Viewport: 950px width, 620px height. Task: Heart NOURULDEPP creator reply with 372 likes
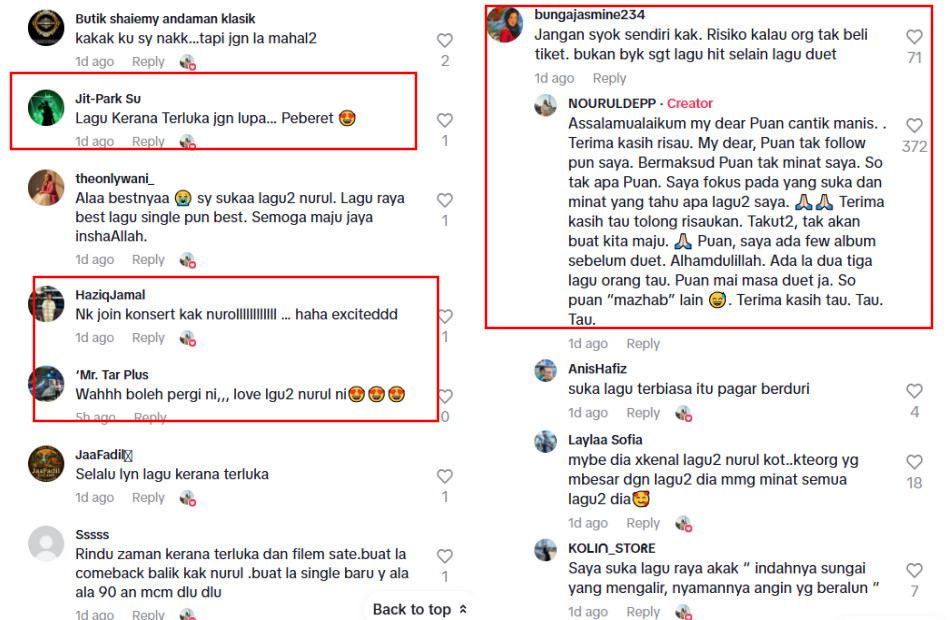click(914, 125)
